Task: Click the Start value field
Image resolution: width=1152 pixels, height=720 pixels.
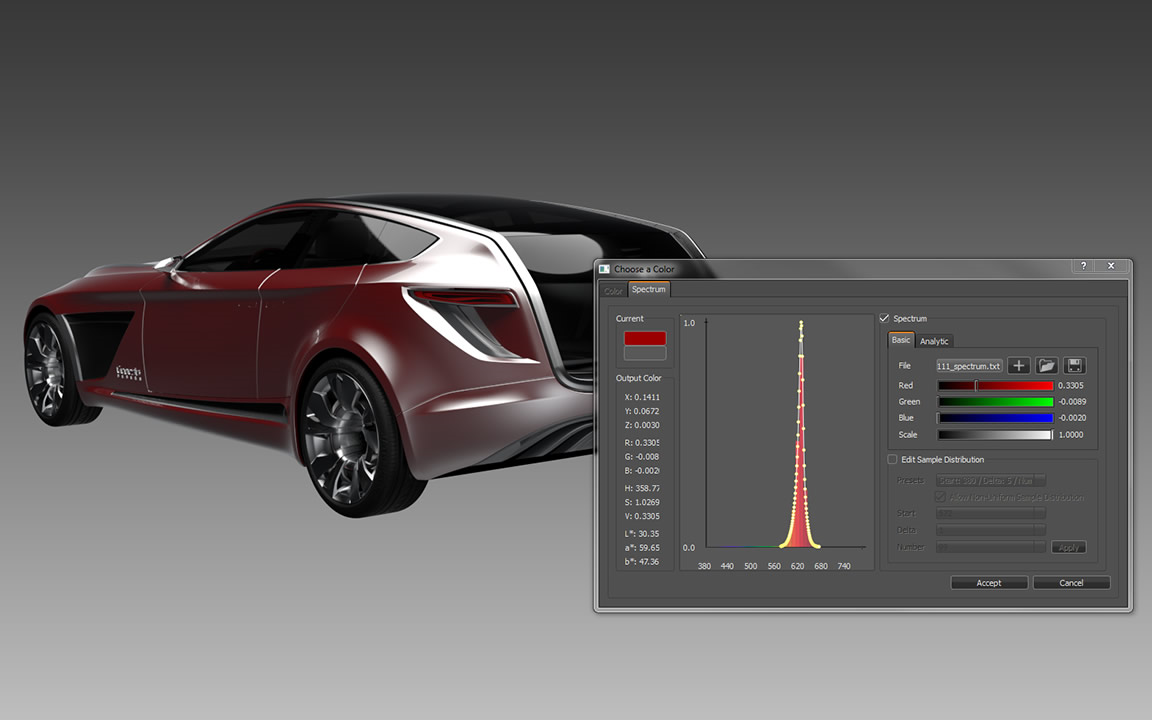Action: pos(990,514)
